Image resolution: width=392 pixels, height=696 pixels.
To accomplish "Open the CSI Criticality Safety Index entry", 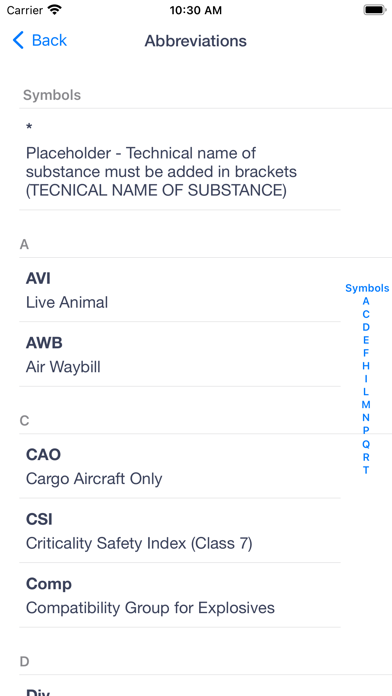I will click(180, 530).
